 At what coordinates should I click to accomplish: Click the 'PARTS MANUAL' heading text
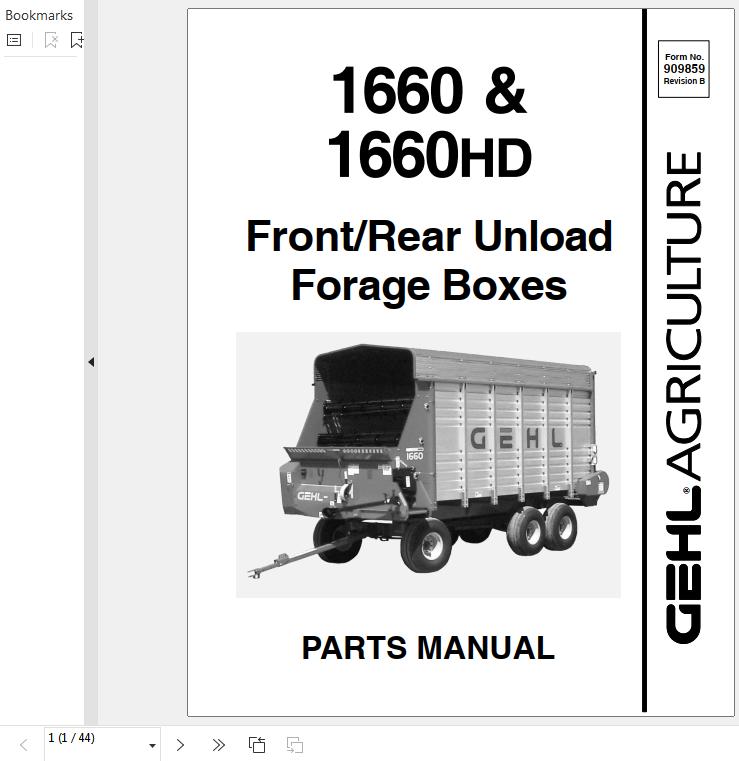click(x=428, y=647)
